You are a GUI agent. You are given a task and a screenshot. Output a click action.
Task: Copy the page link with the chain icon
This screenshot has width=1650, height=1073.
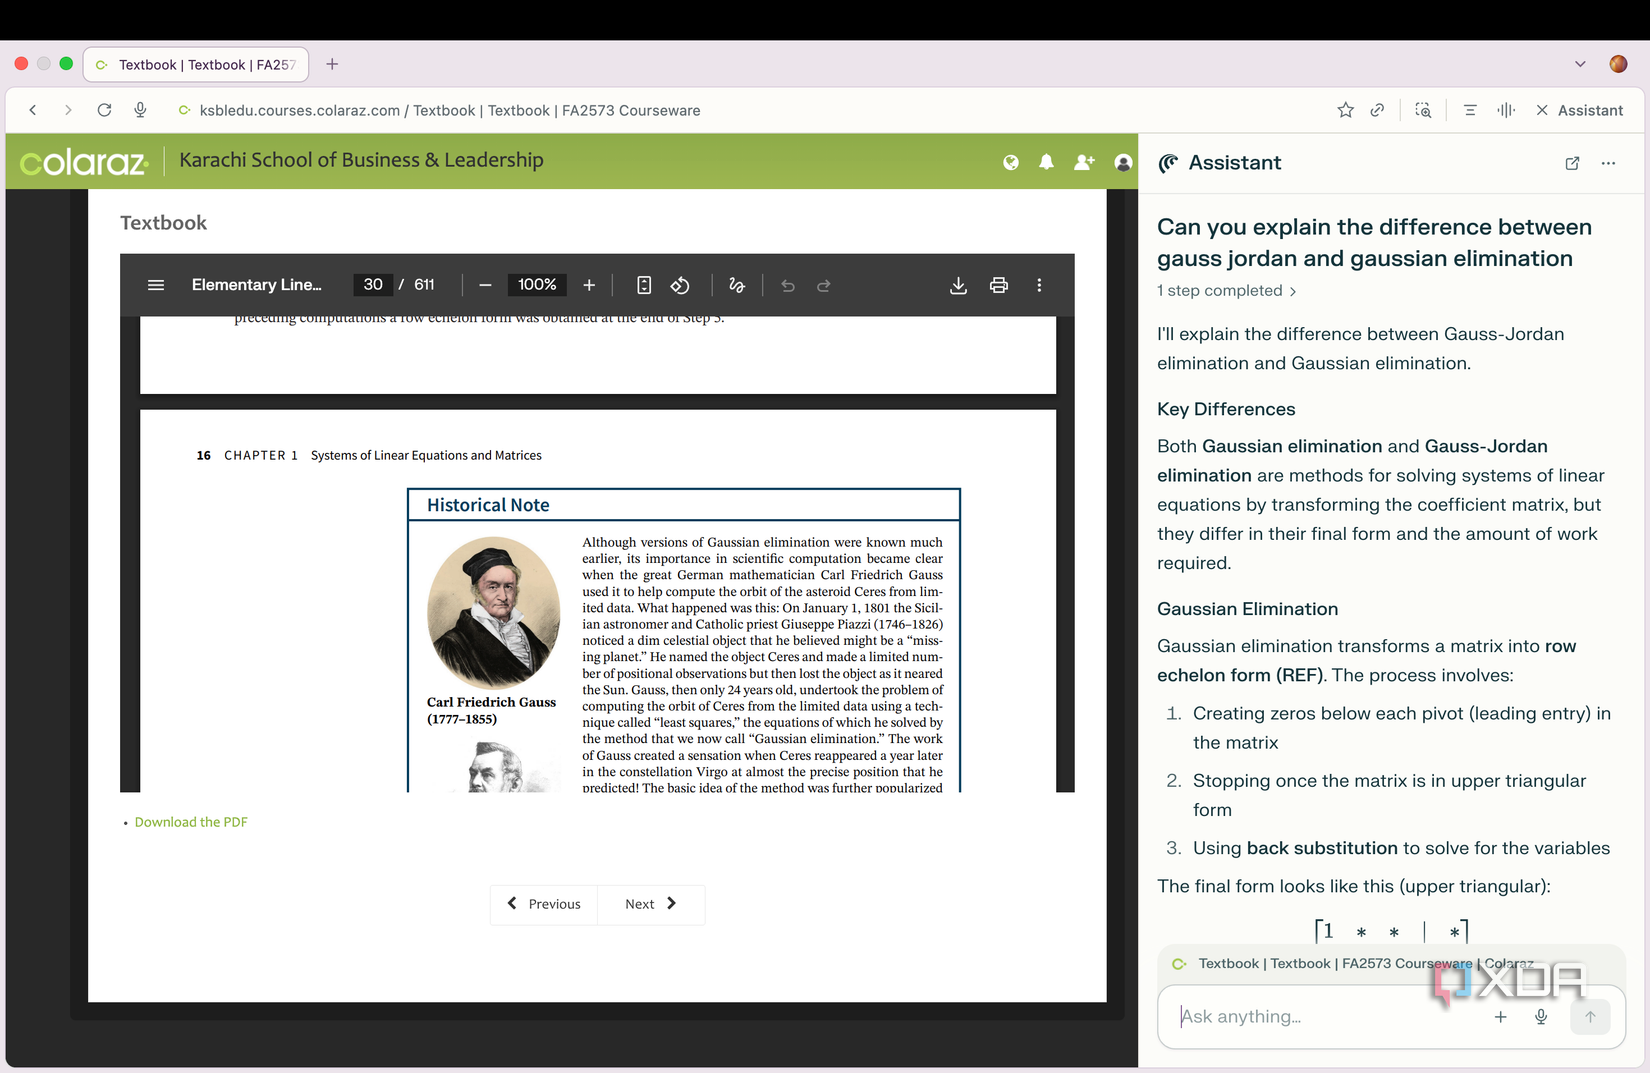point(1377,110)
